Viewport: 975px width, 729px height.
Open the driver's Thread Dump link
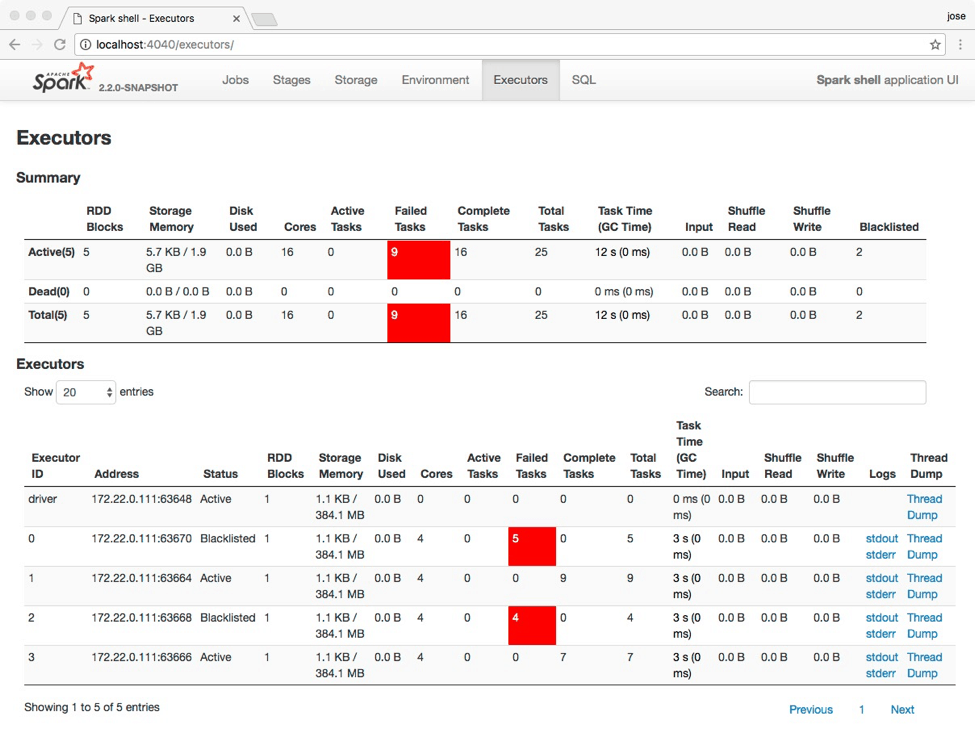924,507
